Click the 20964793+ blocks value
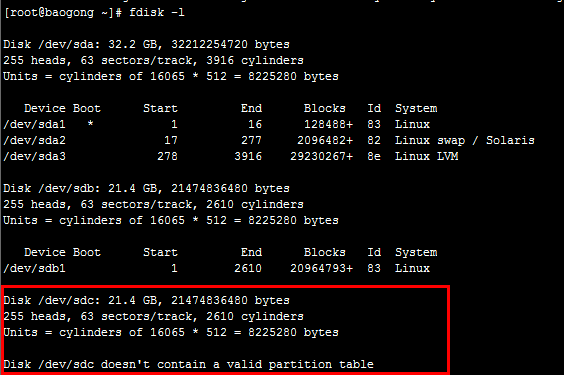The height and width of the screenshot is (375, 564). (322, 268)
